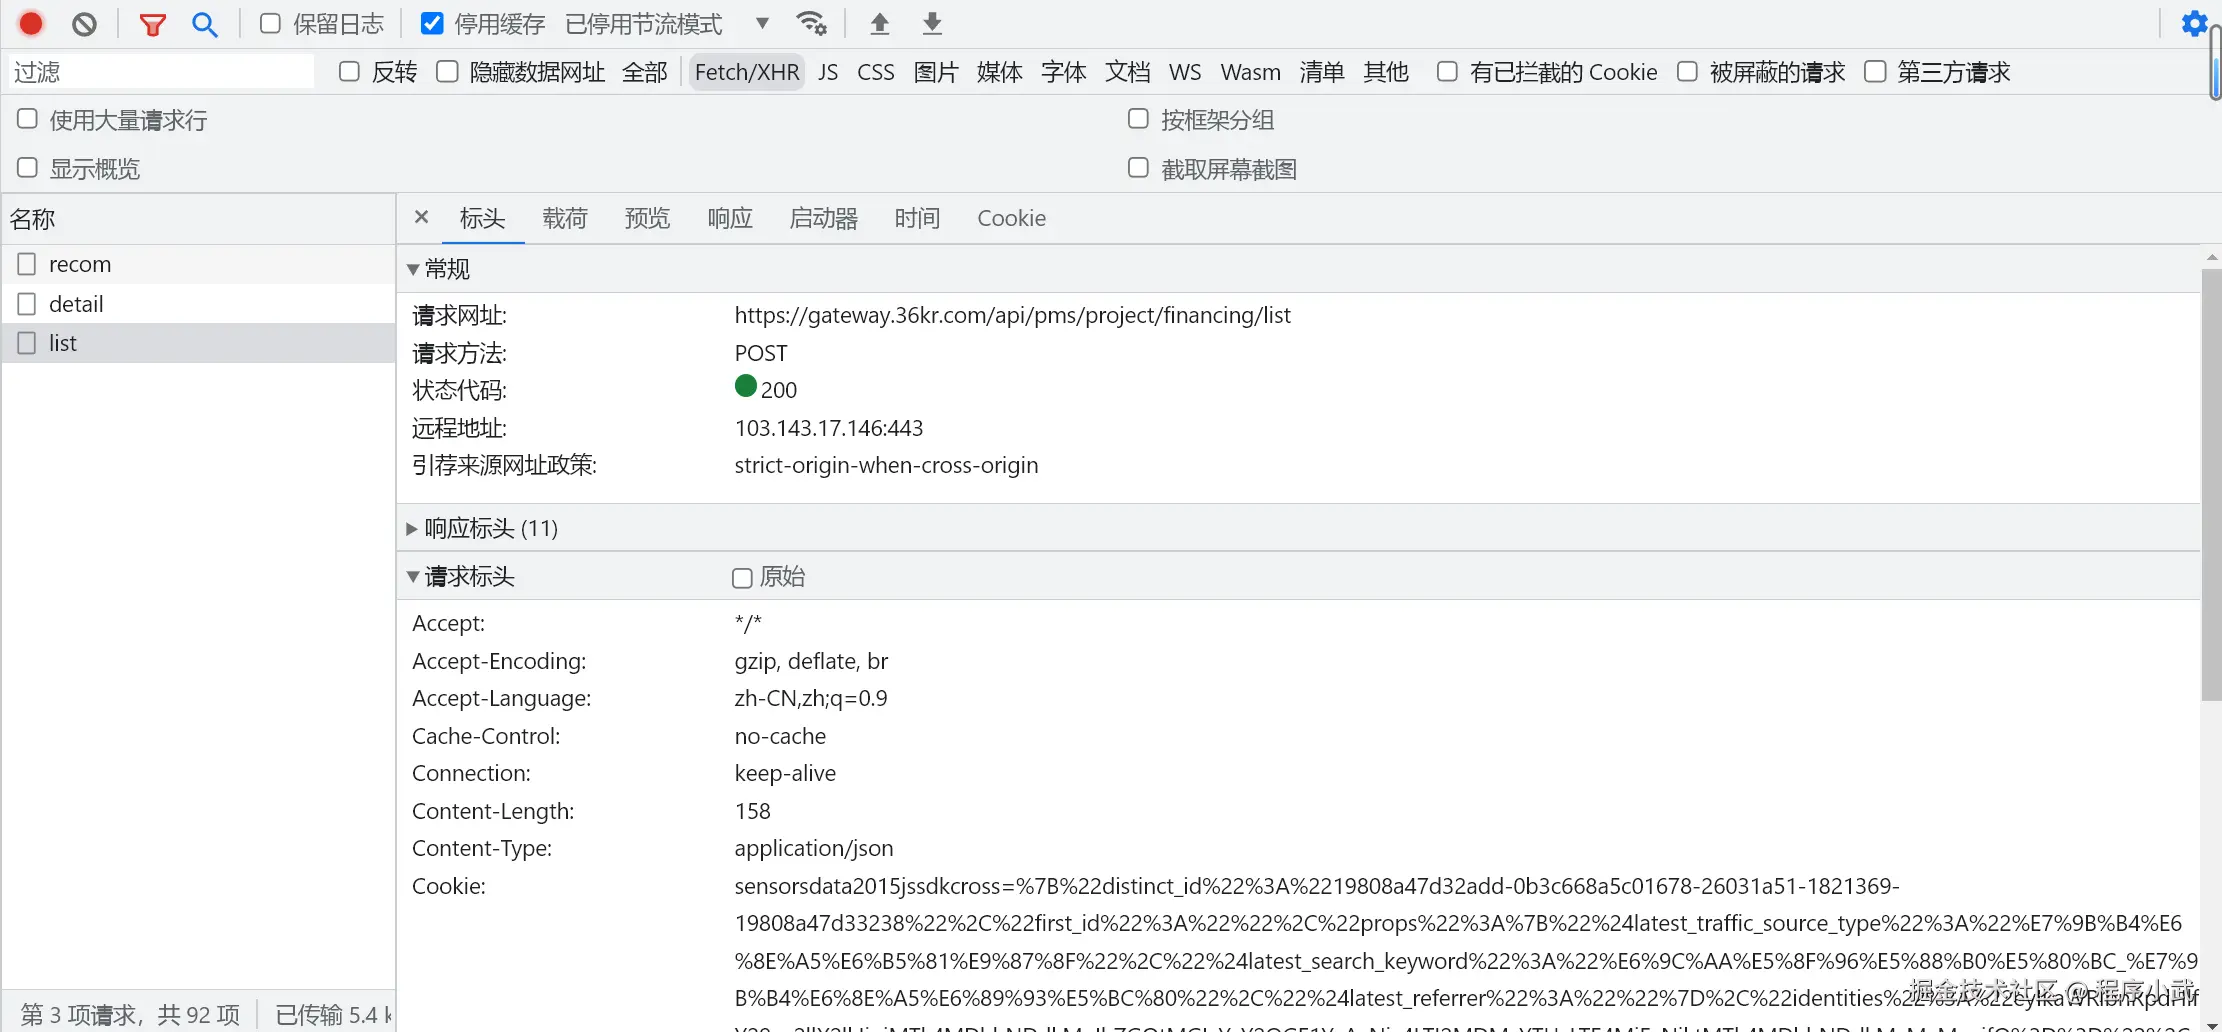Screen dimensions: 2222x1032
Task: Clear all network requests
Action: [x=83, y=22]
